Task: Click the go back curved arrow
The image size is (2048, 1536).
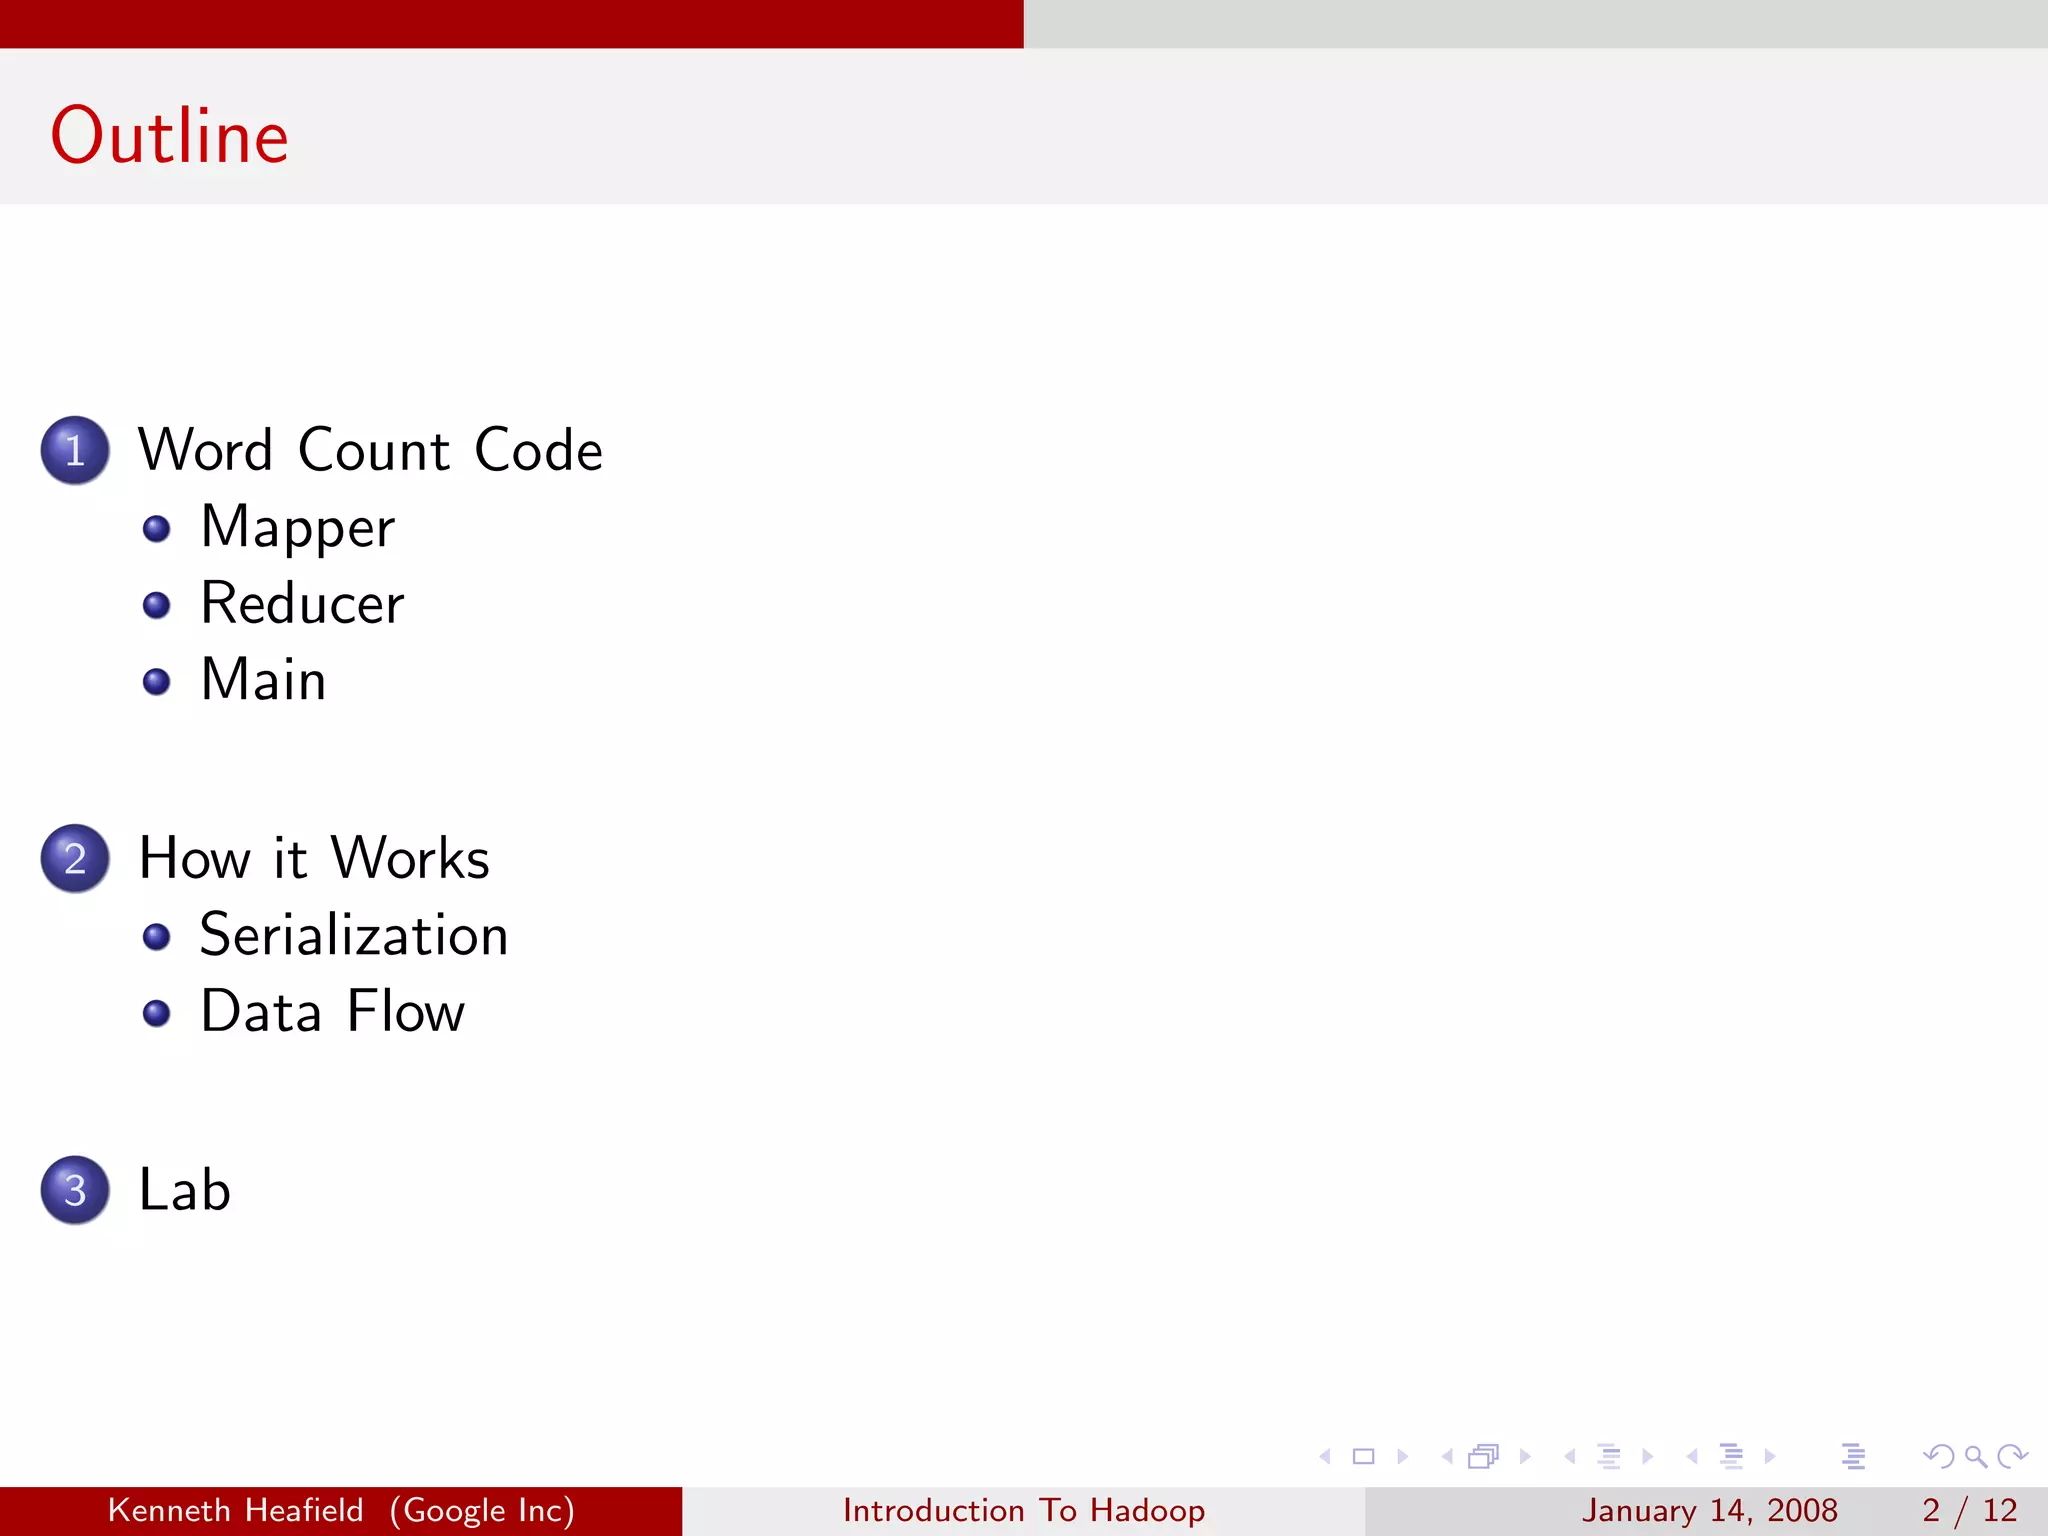Action: (x=1938, y=1457)
